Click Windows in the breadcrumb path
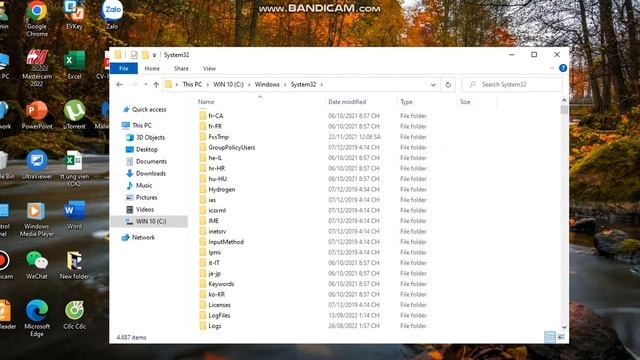Screen dimensions: 640x360 (267, 84)
